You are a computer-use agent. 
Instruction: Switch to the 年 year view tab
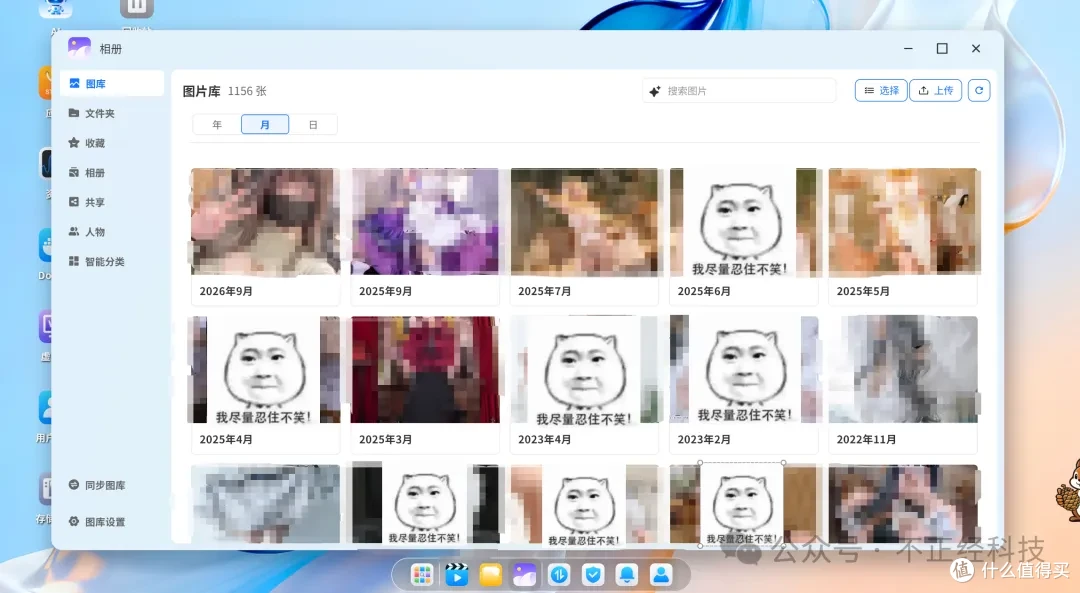click(x=217, y=125)
